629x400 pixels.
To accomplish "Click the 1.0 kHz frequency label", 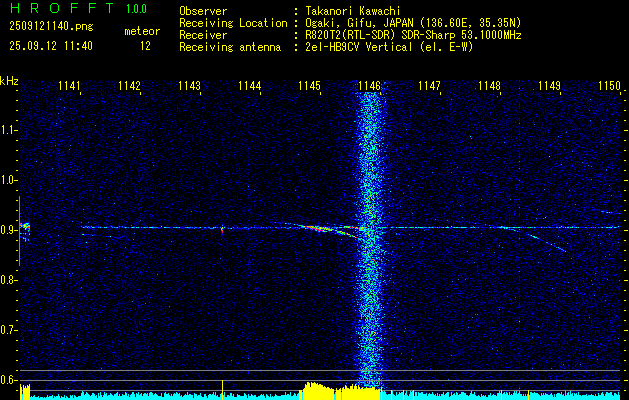I will coord(9,180).
